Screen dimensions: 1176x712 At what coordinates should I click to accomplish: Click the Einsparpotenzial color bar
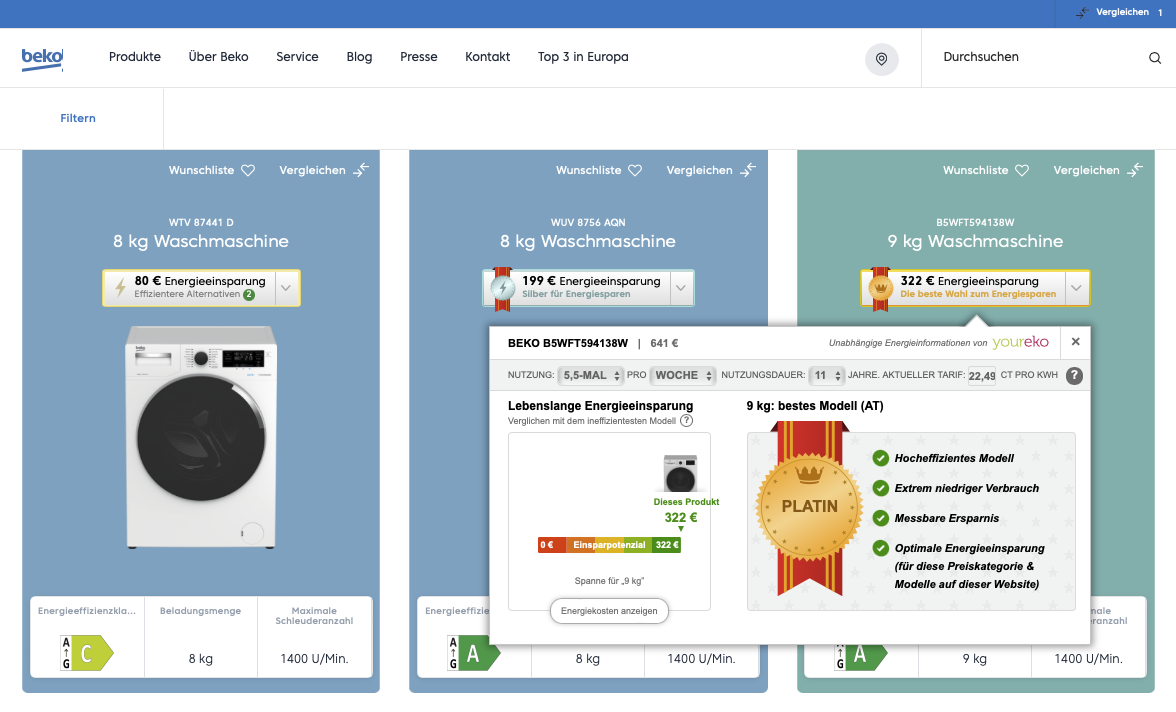tap(609, 545)
